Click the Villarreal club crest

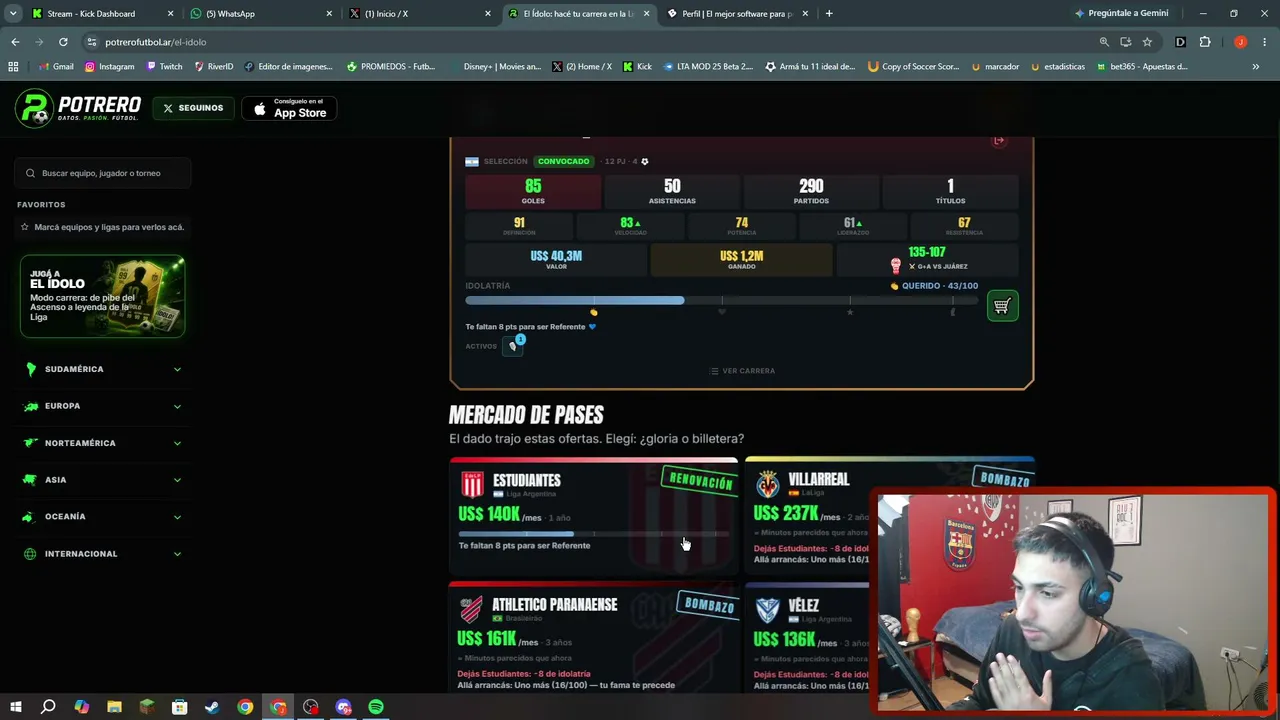point(768,484)
